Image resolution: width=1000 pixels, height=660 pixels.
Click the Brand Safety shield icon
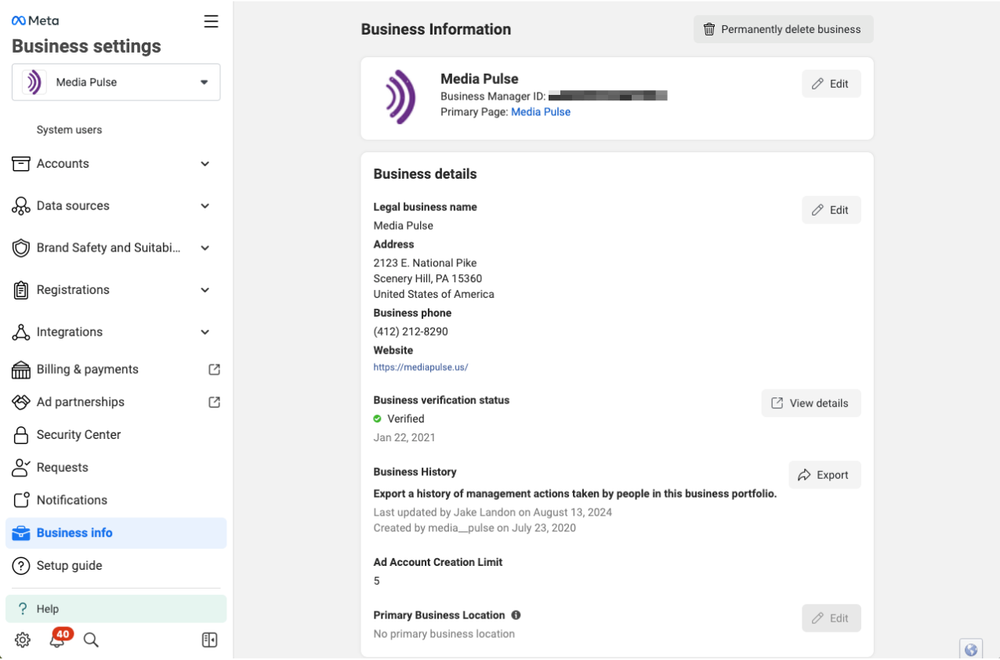pyautogui.click(x=21, y=248)
